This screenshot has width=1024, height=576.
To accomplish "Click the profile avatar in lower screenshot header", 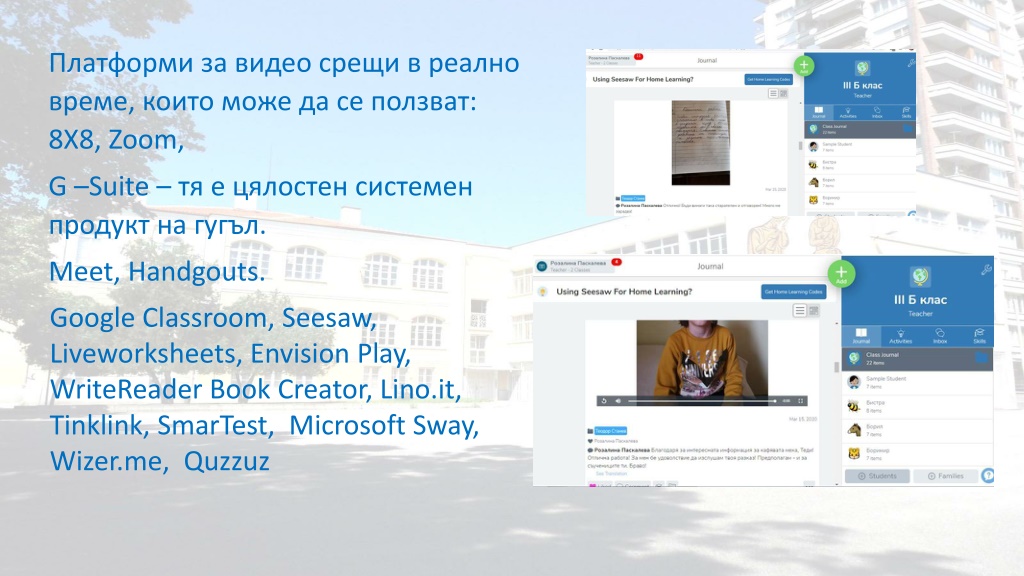I will (542, 266).
